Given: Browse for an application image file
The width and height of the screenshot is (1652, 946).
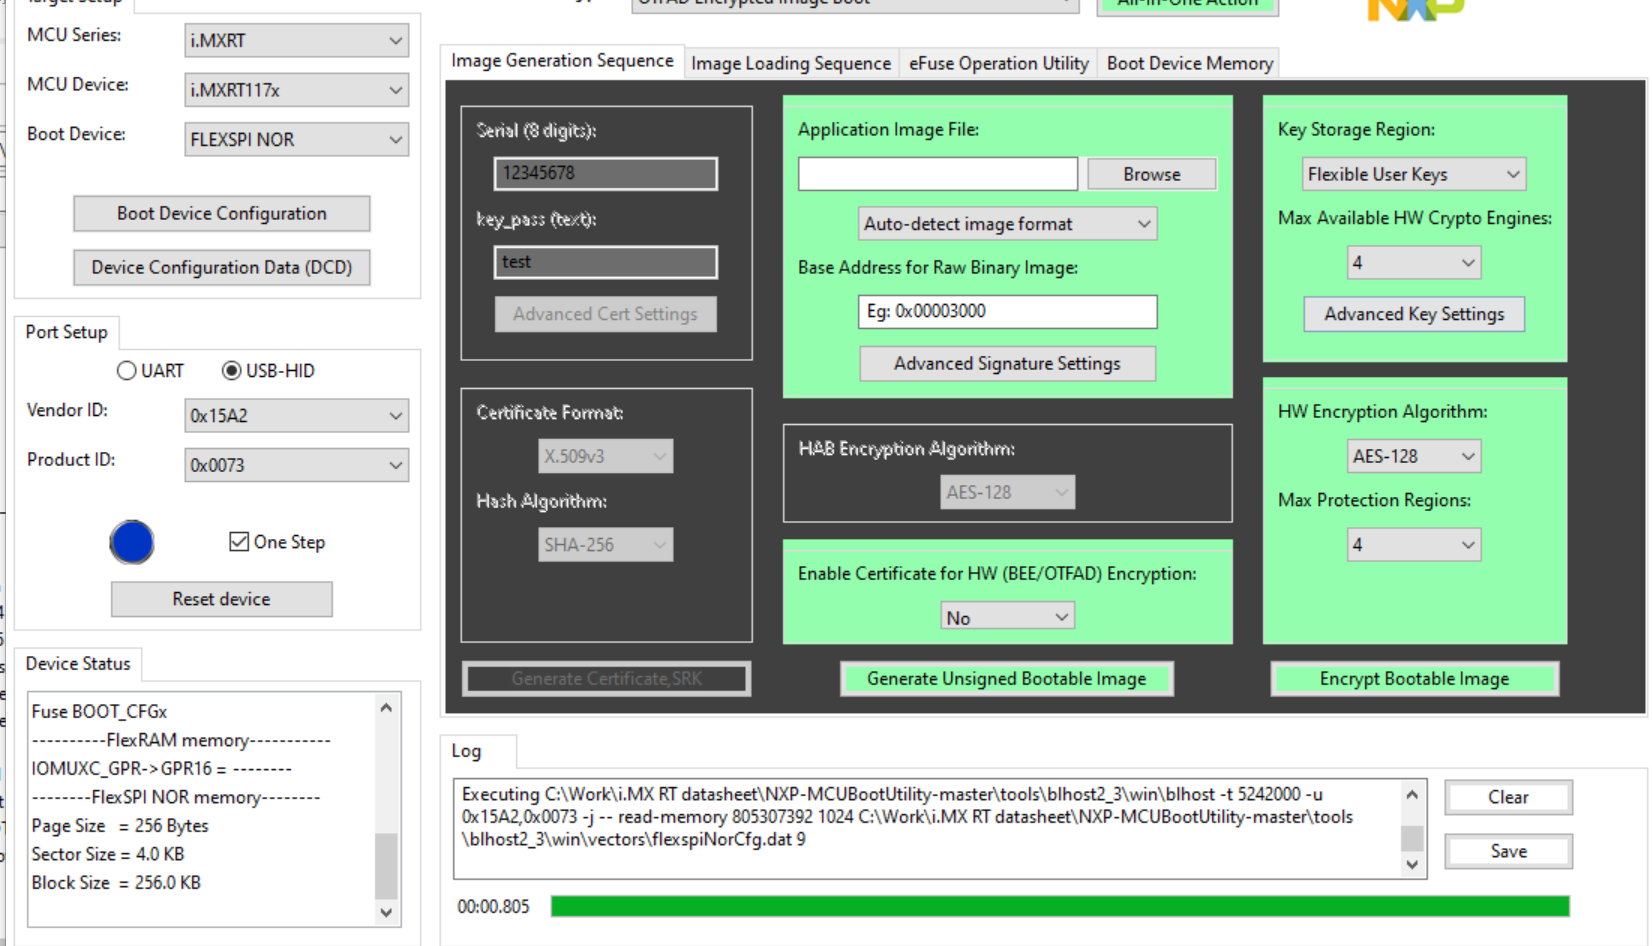Looking at the screenshot, I should 1152,174.
